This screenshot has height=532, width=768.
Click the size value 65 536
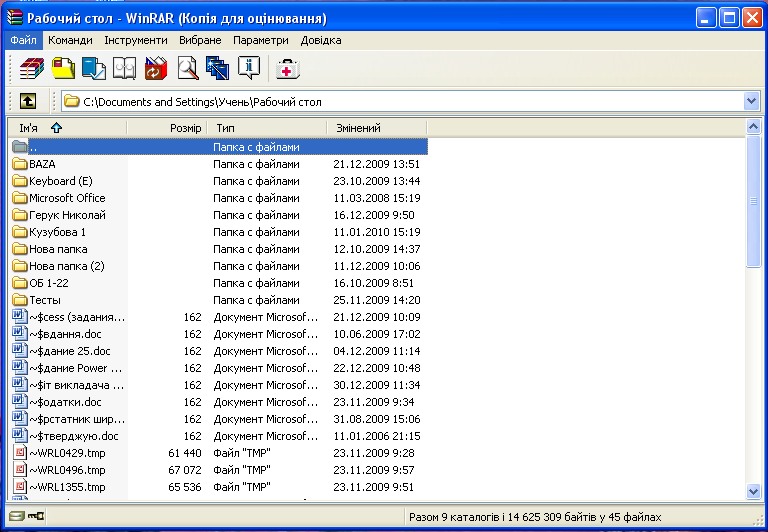185,487
